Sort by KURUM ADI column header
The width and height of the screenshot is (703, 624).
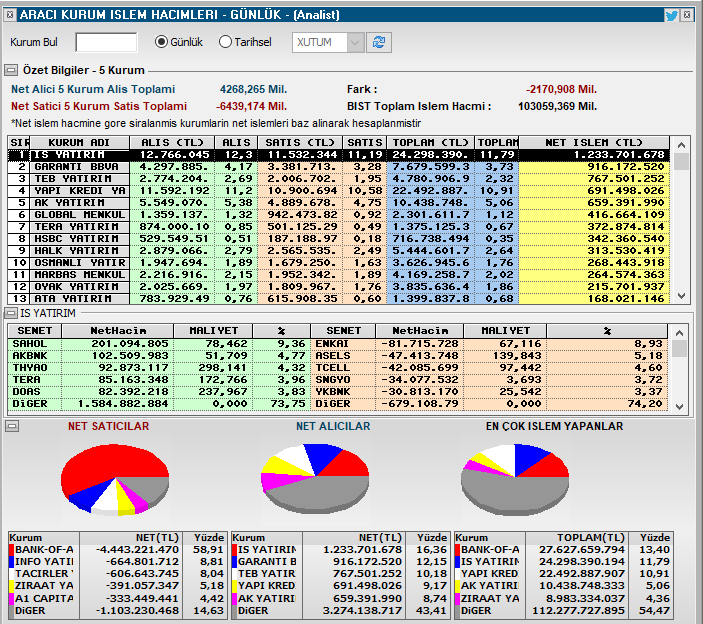coord(79,143)
